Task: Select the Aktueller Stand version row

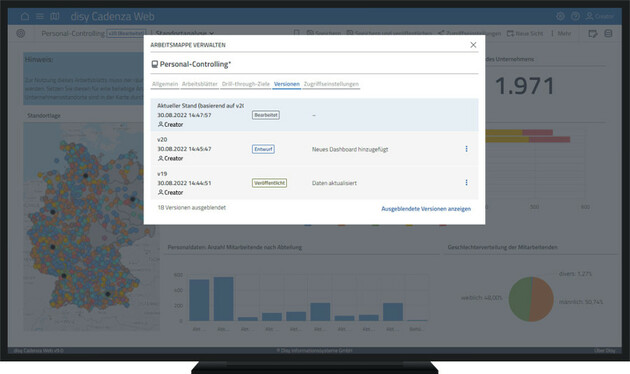Action: 314,115
